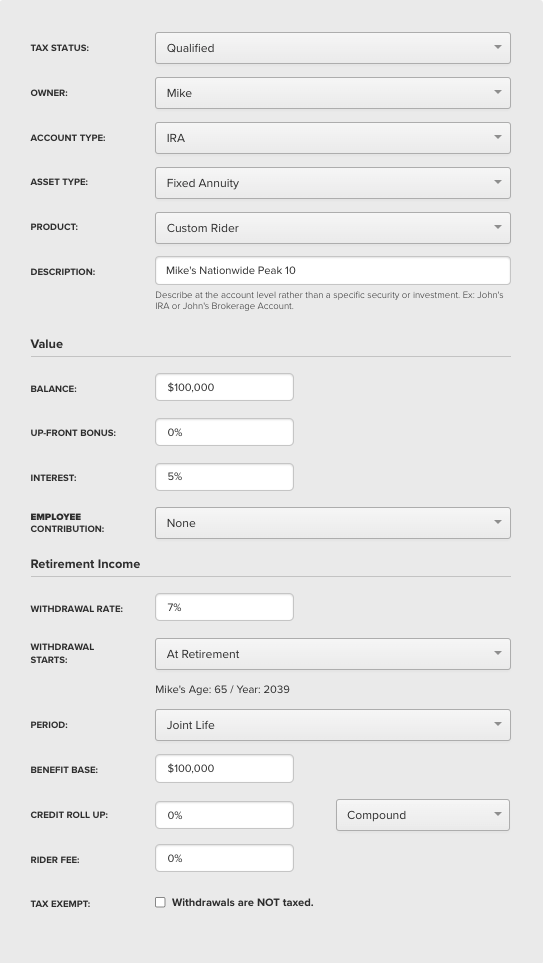Open the Compound roll up type dropdown
544x963 pixels.
point(423,815)
